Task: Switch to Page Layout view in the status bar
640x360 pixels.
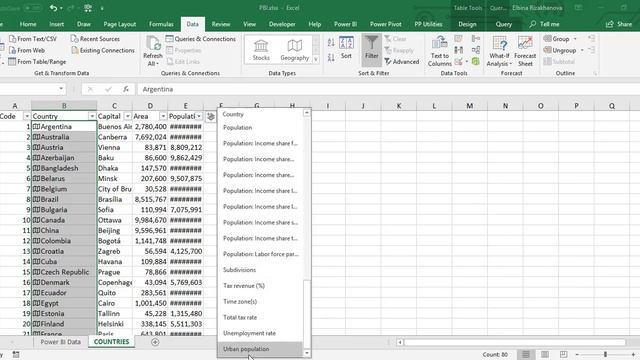Action: (x=544, y=354)
